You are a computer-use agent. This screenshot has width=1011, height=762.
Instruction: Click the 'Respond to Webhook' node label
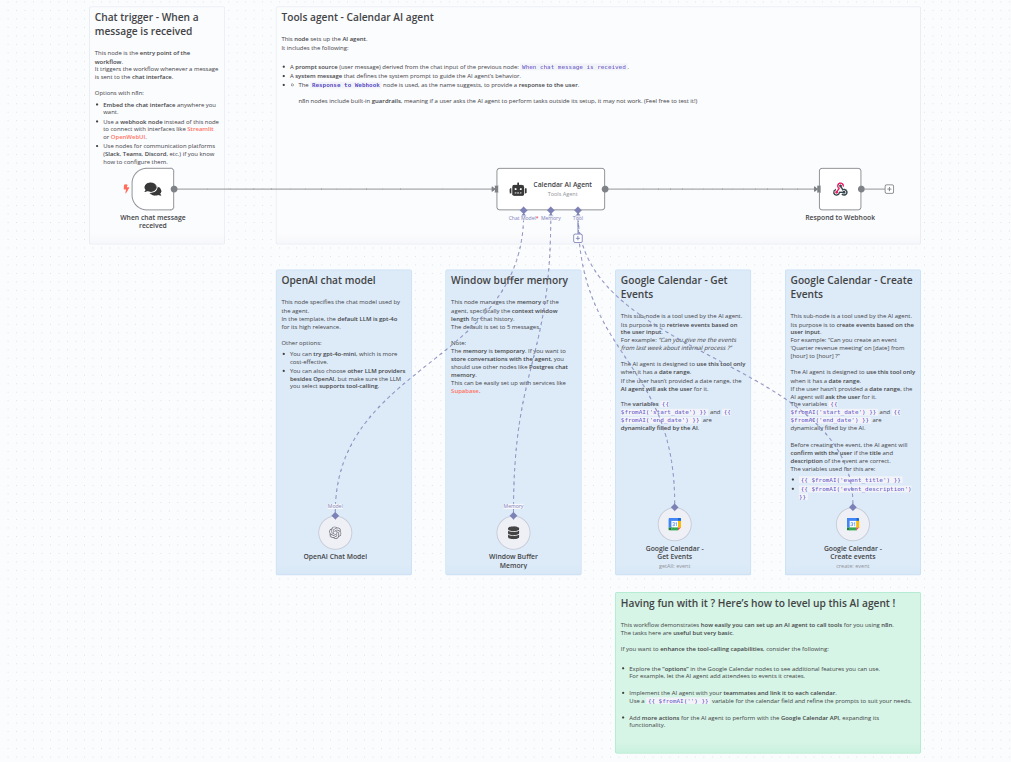click(840, 218)
